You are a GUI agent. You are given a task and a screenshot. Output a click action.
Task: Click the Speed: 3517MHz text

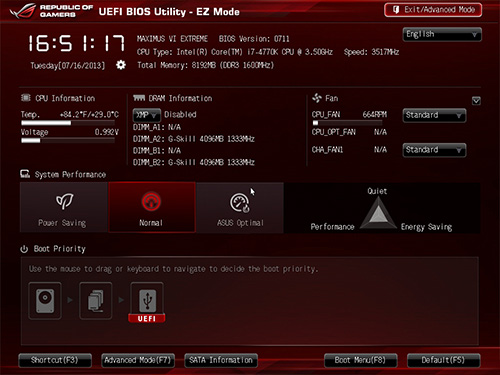372,52
